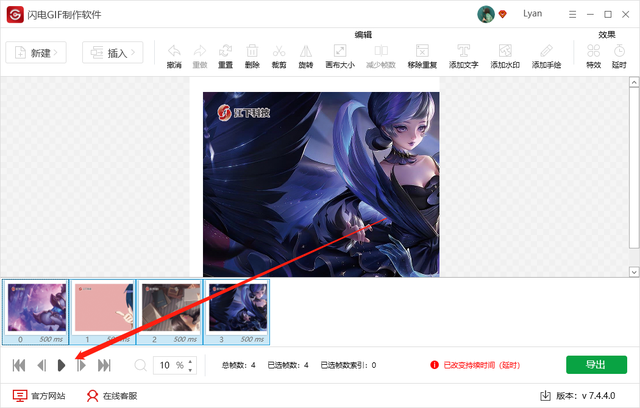640x408 pixels.
Task: Click the Lyan username
Action: click(x=532, y=14)
